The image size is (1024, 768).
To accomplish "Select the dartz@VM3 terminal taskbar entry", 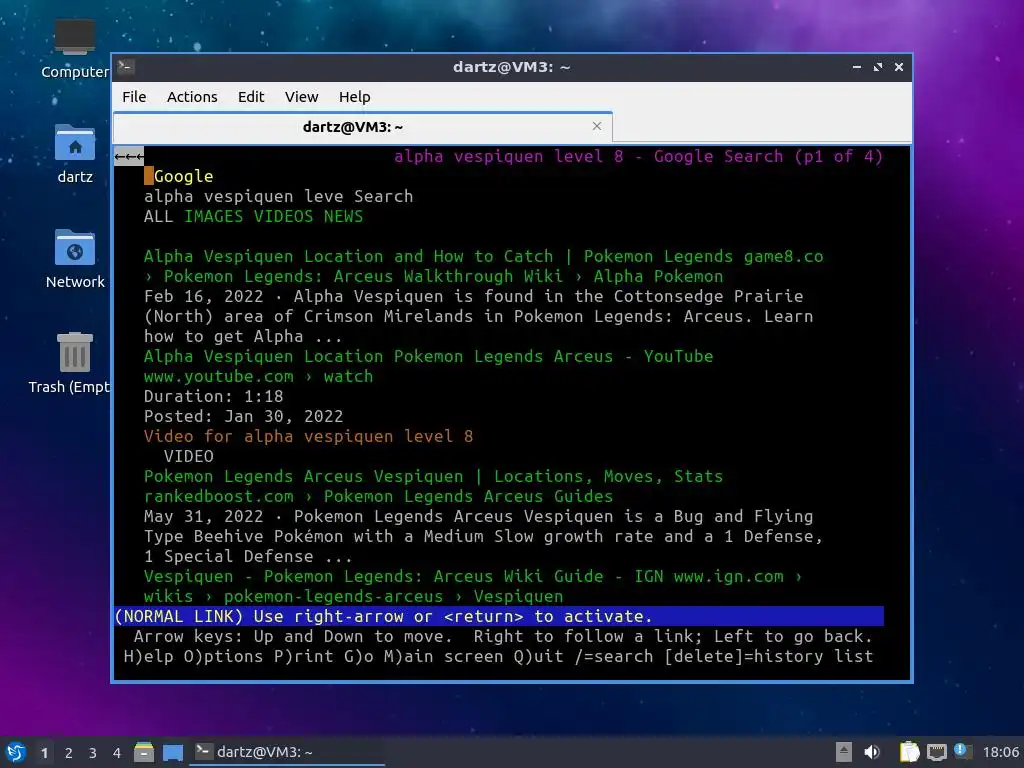I will 287,752.
